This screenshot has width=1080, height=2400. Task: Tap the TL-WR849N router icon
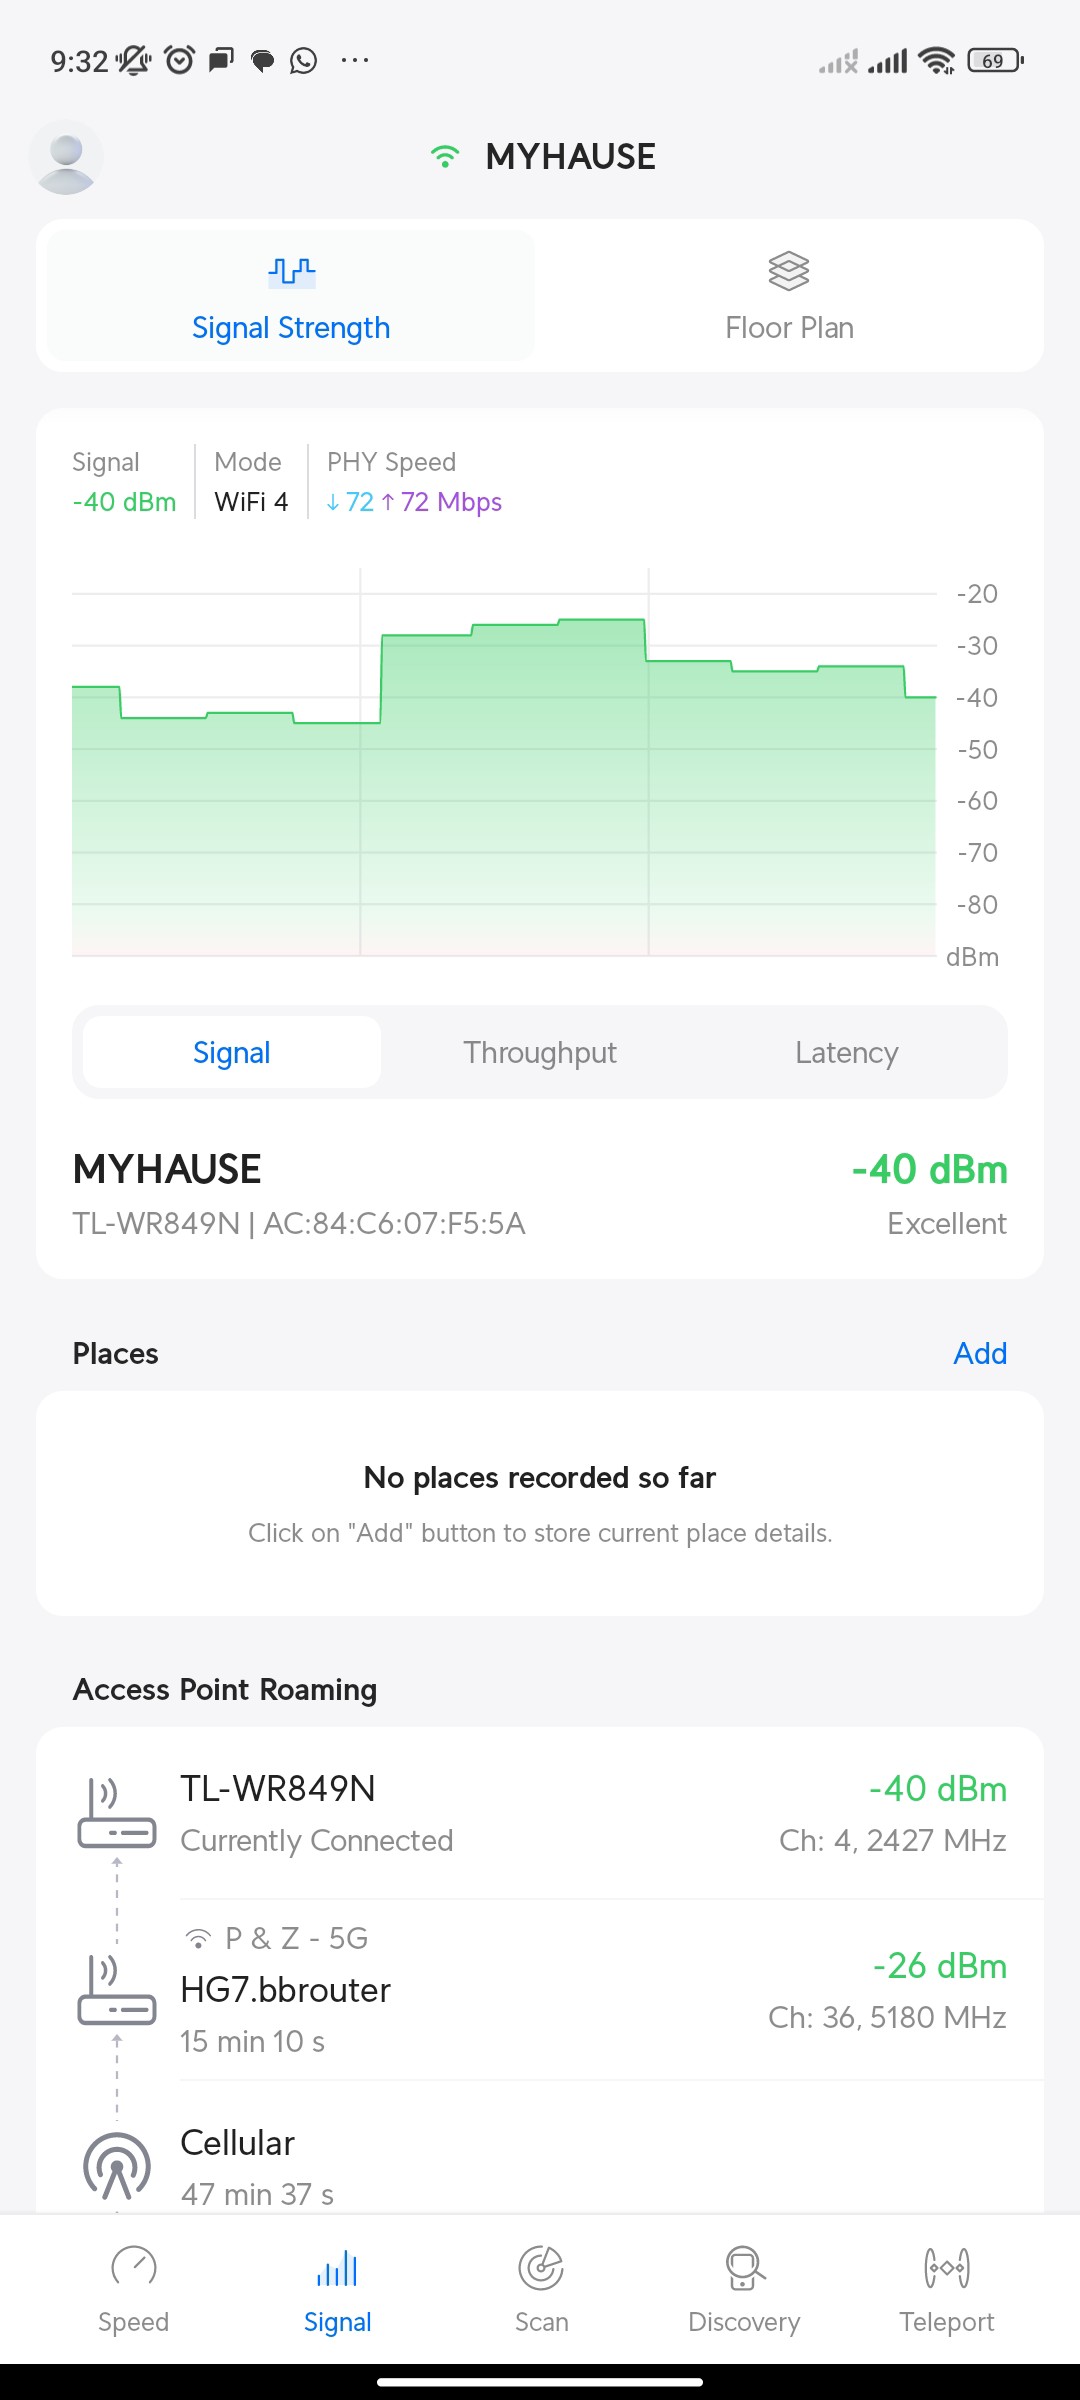coord(117,1814)
